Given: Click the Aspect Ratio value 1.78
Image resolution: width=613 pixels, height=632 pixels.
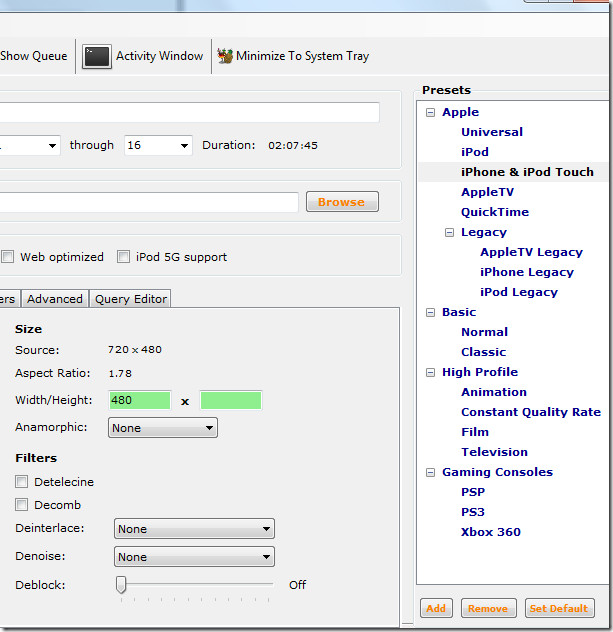Looking at the screenshot, I should coord(120,374).
